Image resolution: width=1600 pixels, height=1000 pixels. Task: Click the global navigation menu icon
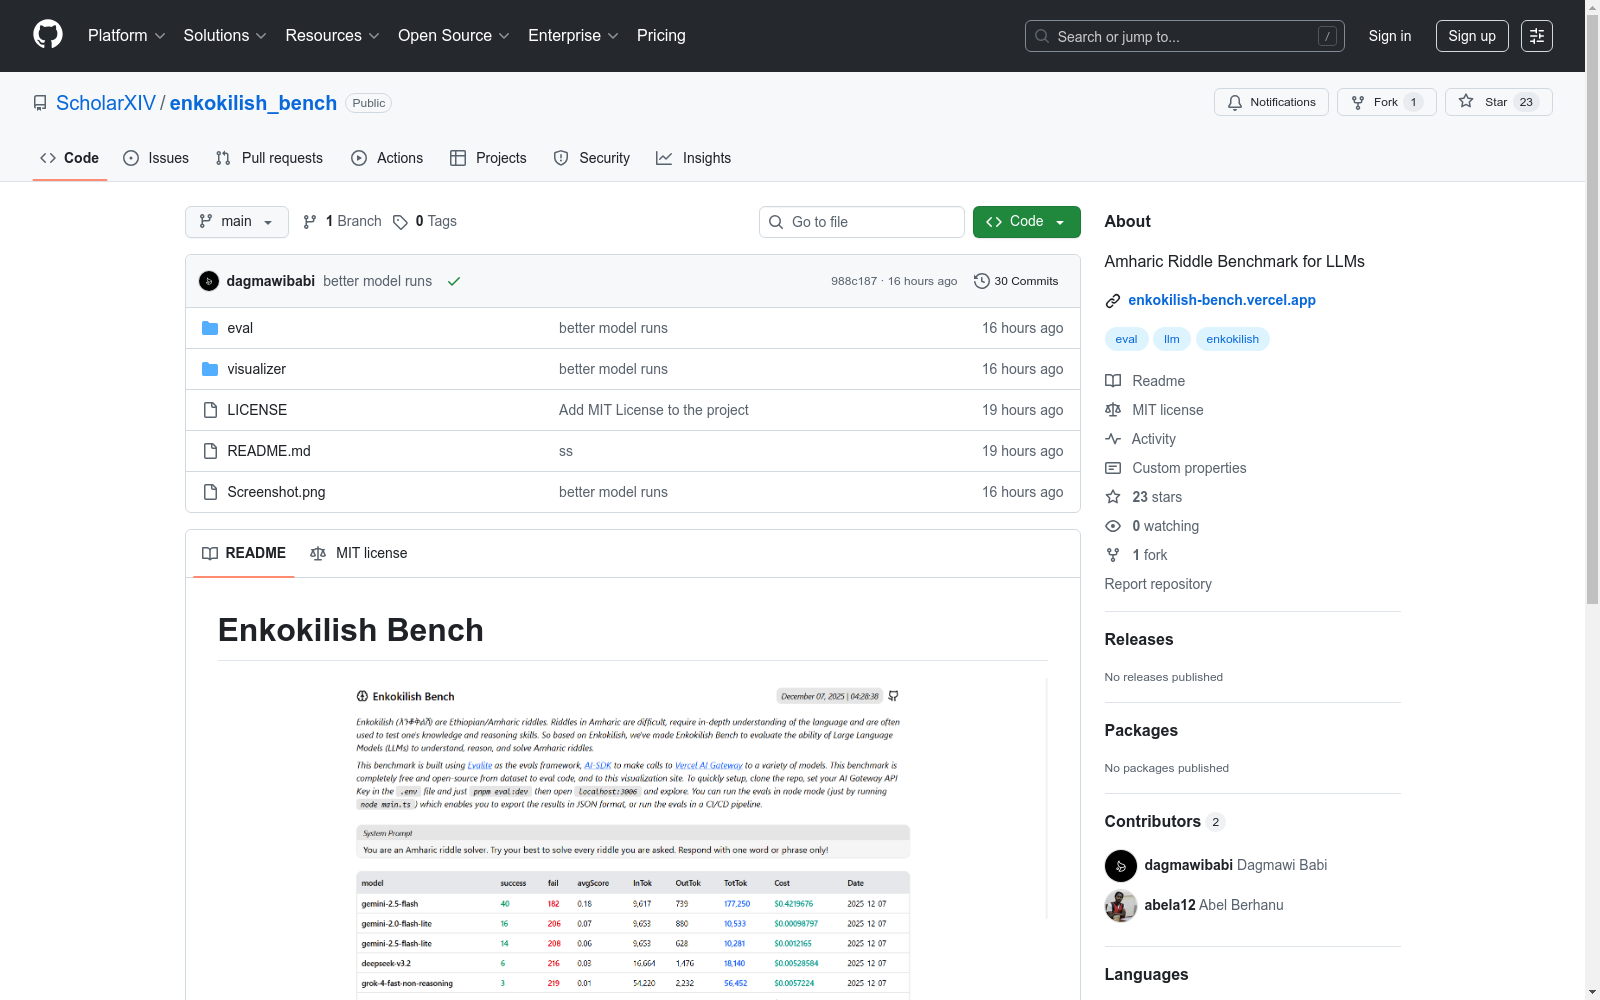point(1537,36)
